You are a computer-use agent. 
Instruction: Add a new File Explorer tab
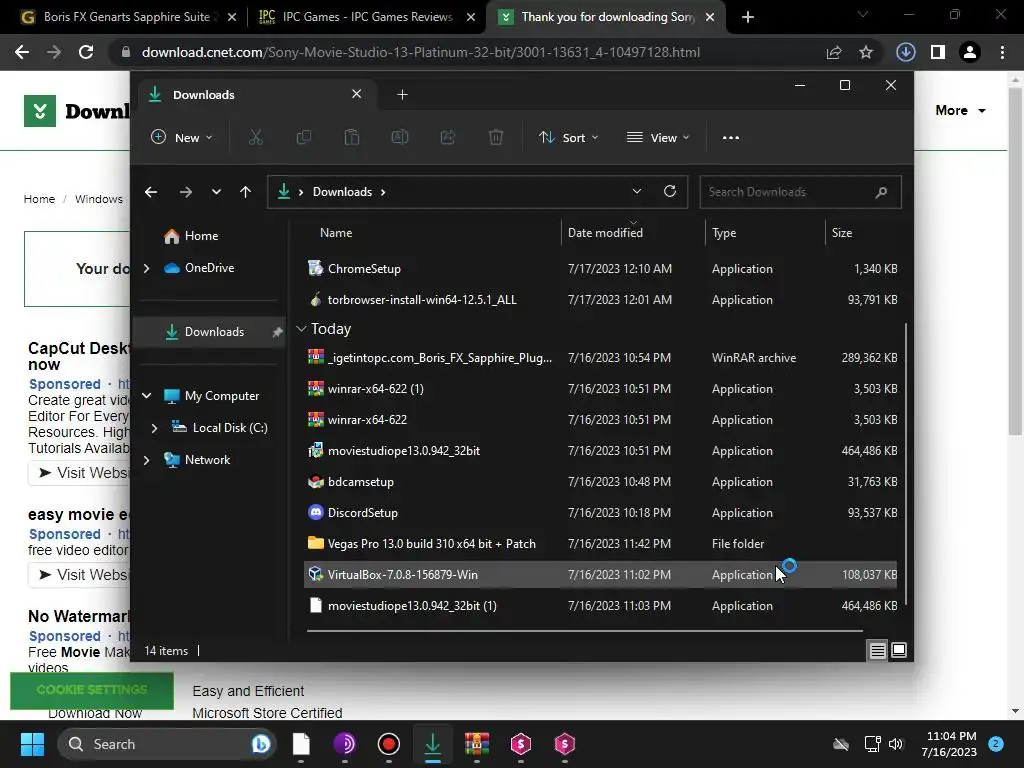pyautogui.click(x=402, y=95)
